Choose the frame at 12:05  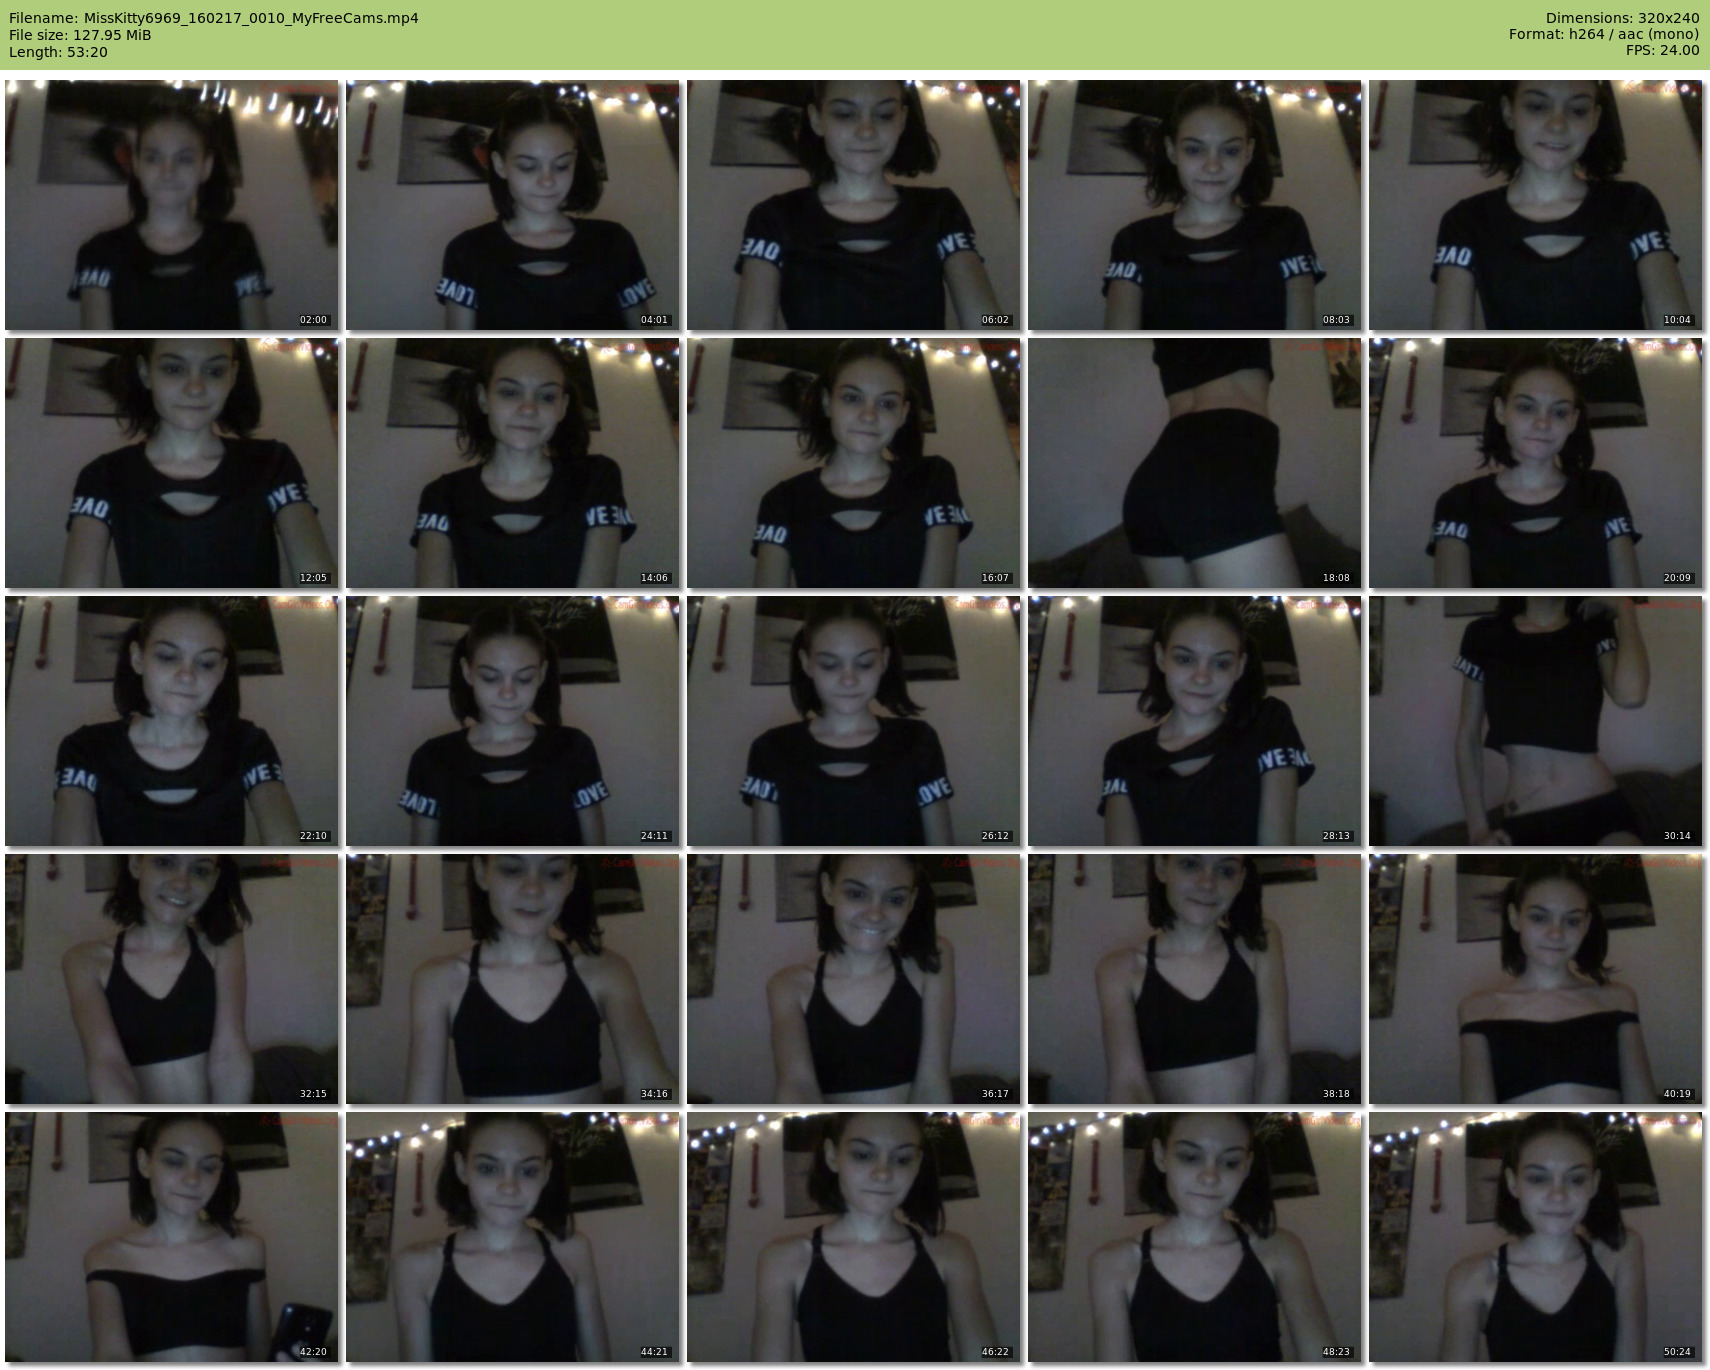[x=172, y=463]
